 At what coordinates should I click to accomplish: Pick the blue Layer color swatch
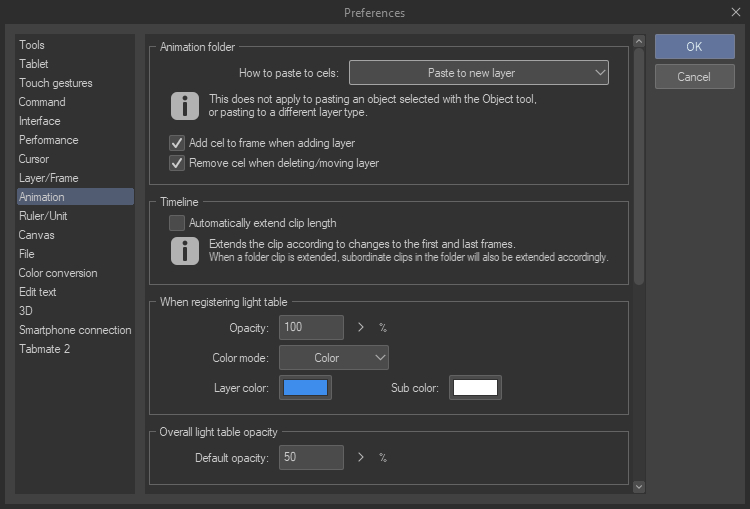pyautogui.click(x=306, y=388)
